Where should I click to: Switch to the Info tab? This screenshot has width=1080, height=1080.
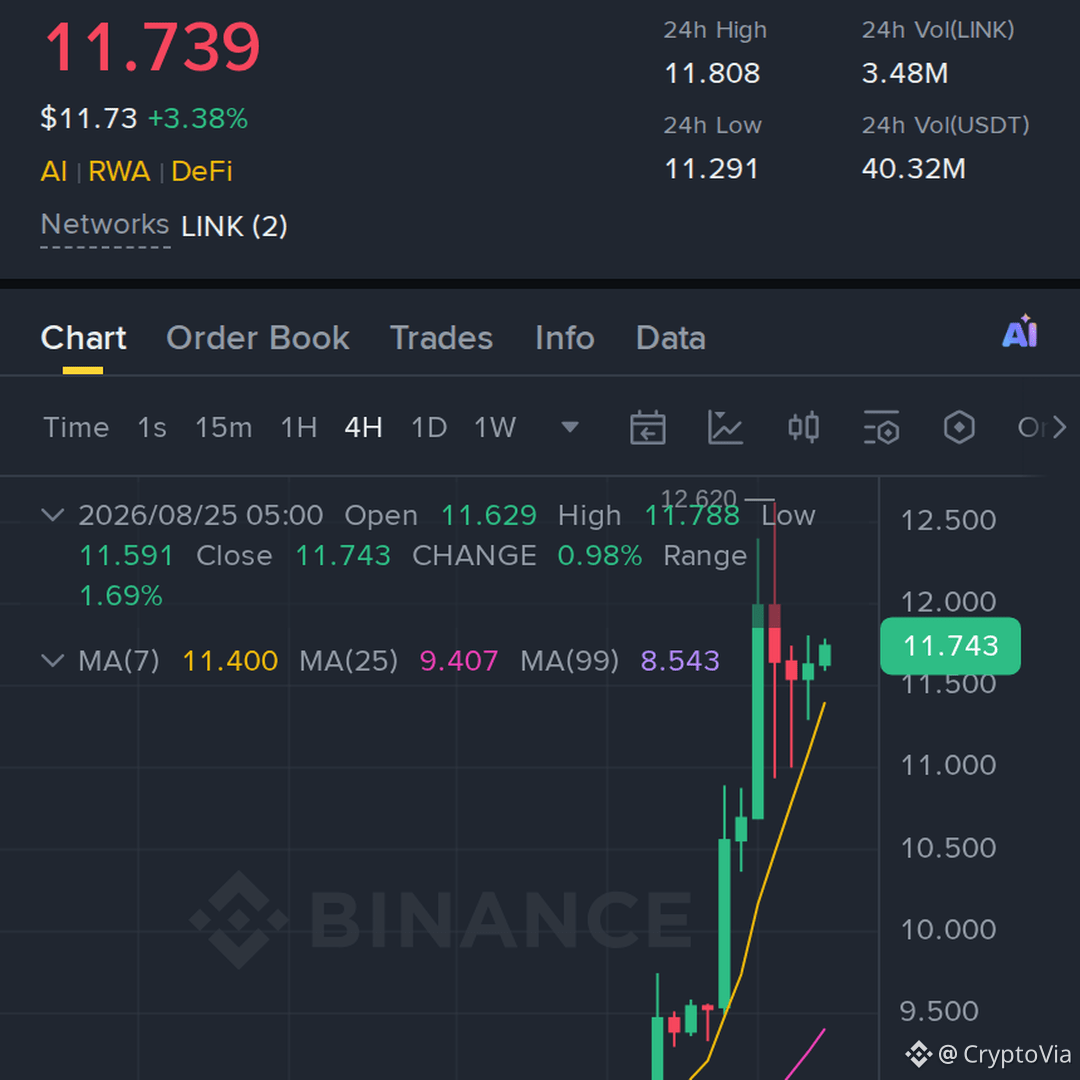click(565, 338)
